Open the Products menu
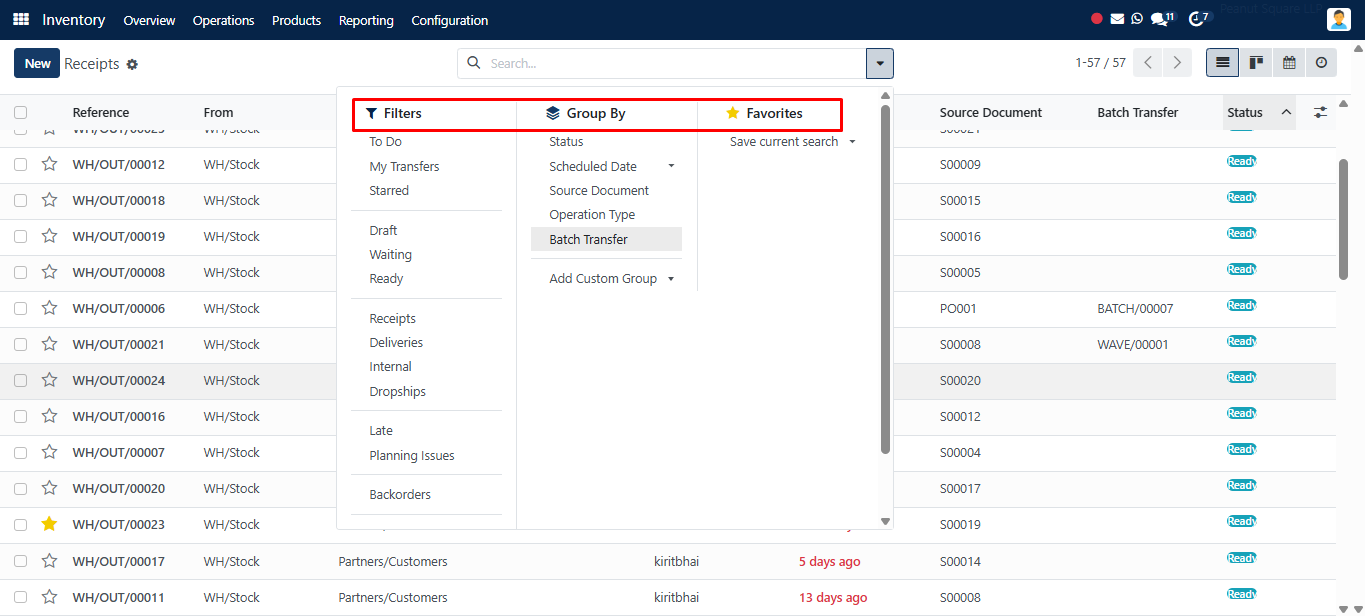 click(296, 20)
